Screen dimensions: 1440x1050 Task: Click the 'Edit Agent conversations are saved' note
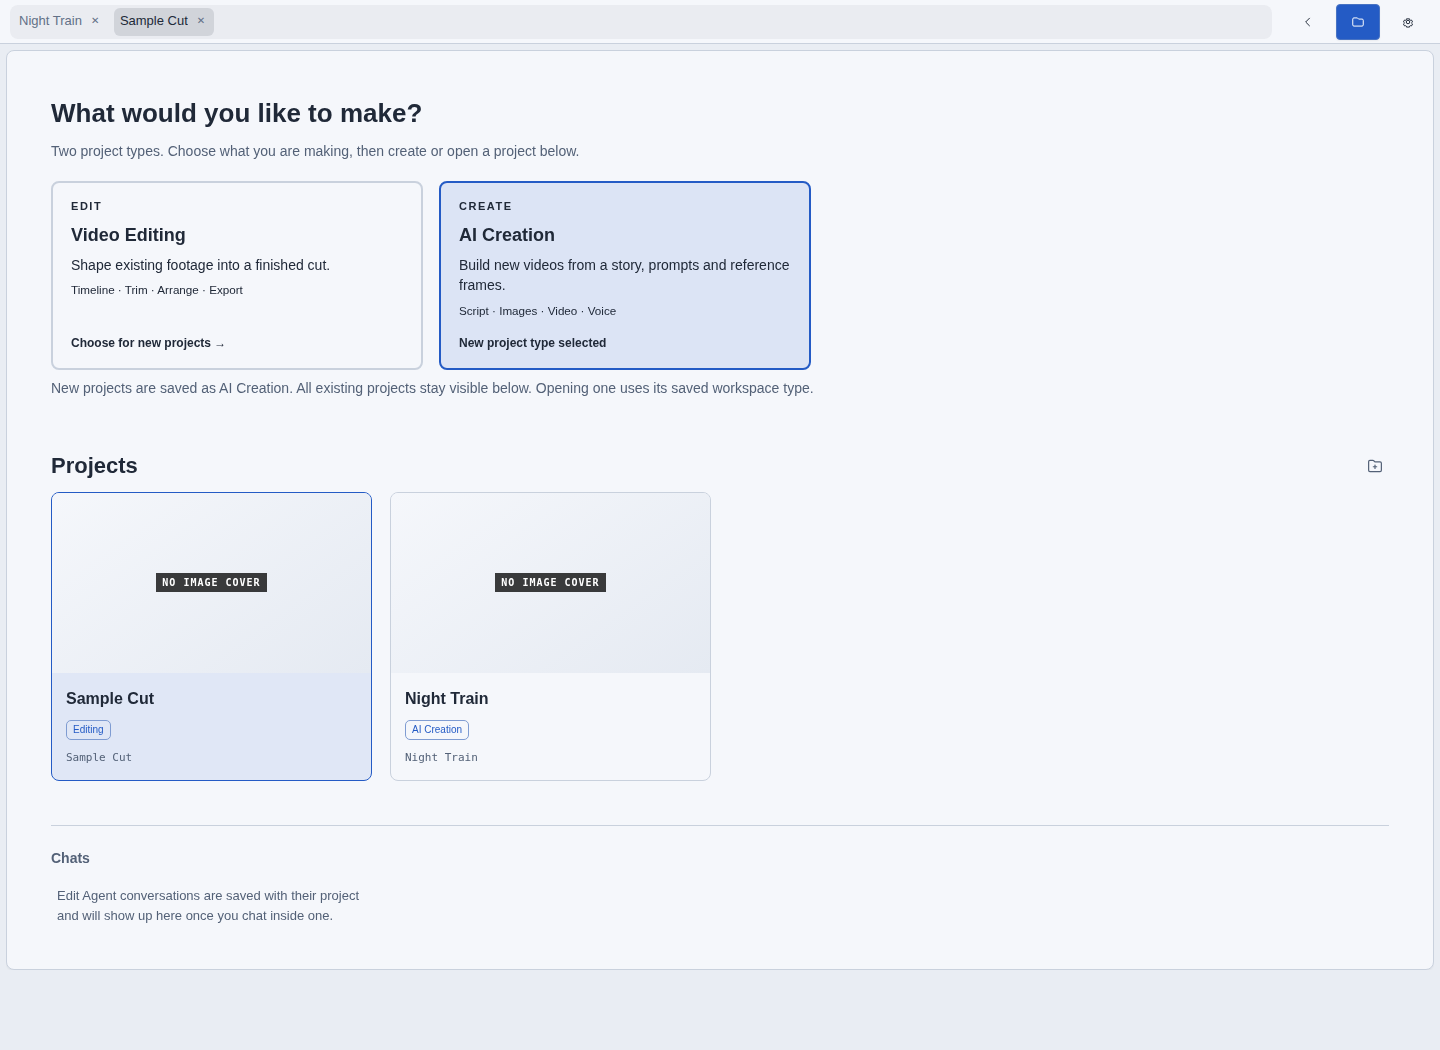pyautogui.click(x=208, y=906)
